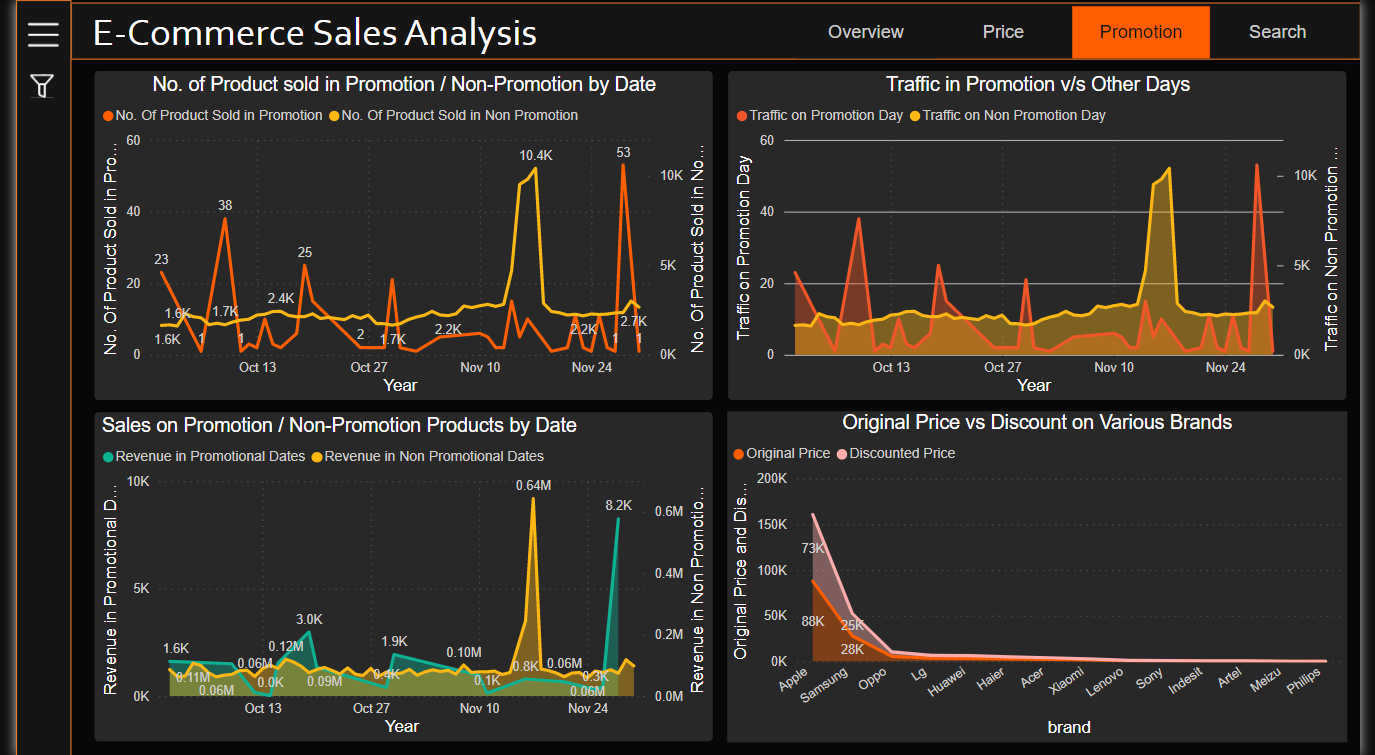The height and width of the screenshot is (755, 1375).
Task: Click the teal legend dot for Revenue in Promotional Dates
Action: (110, 456)
